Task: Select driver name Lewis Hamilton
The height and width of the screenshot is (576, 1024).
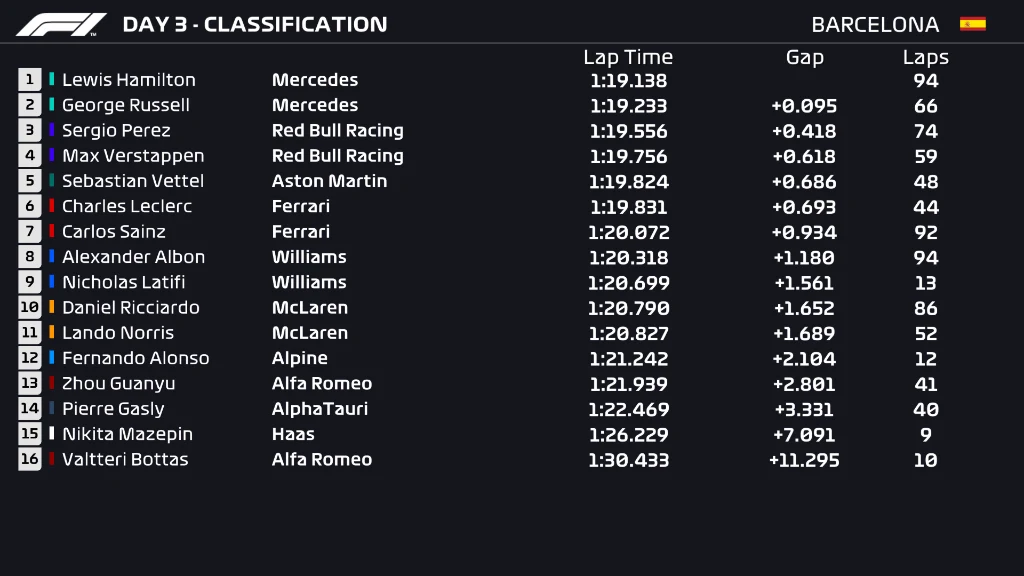Action: pos(129,80)
